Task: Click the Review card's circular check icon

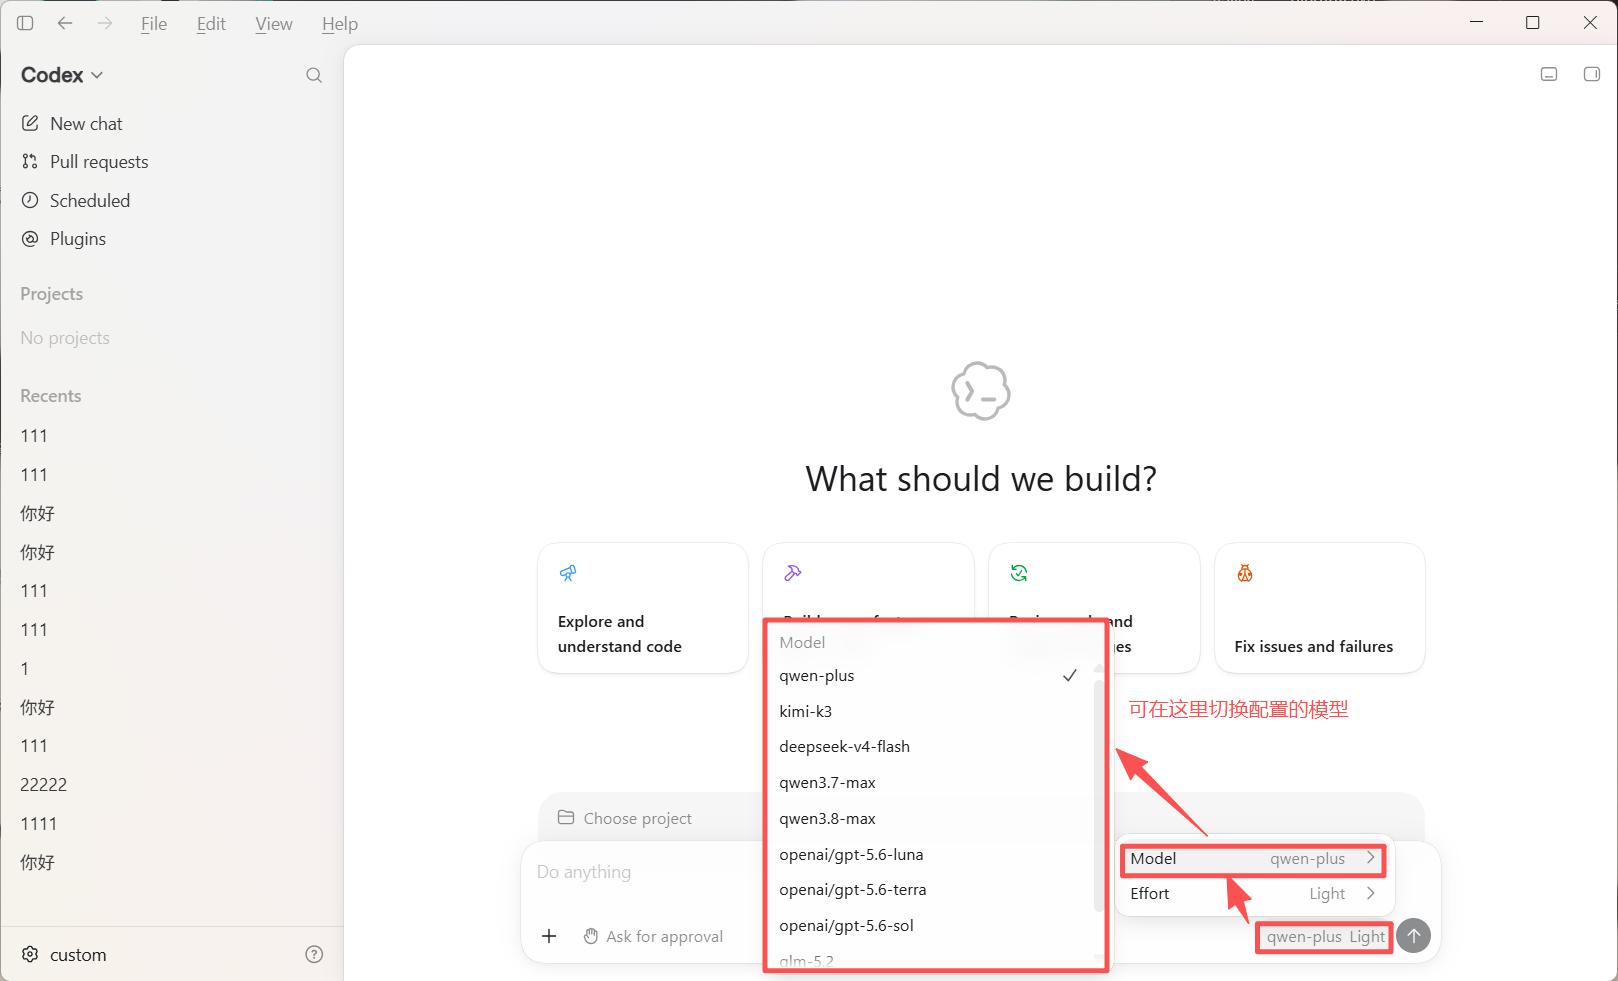Action: [x=1019, y=573]
